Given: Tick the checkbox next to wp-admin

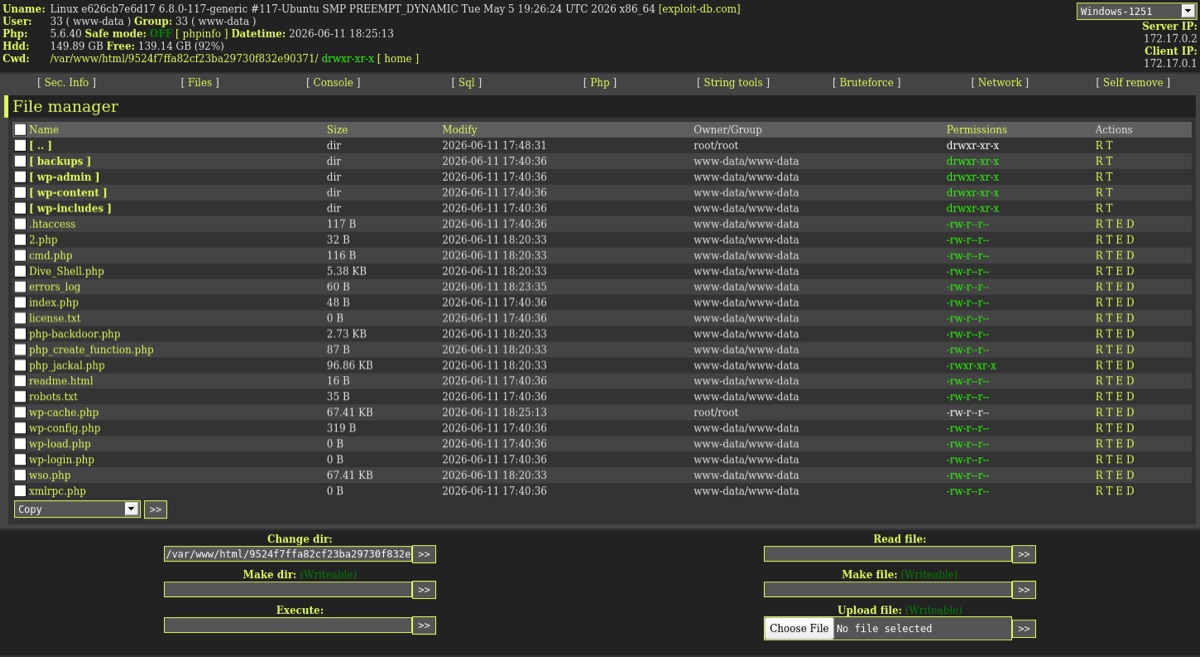Looking at the screenshot, I should click(x=20, y=177).
